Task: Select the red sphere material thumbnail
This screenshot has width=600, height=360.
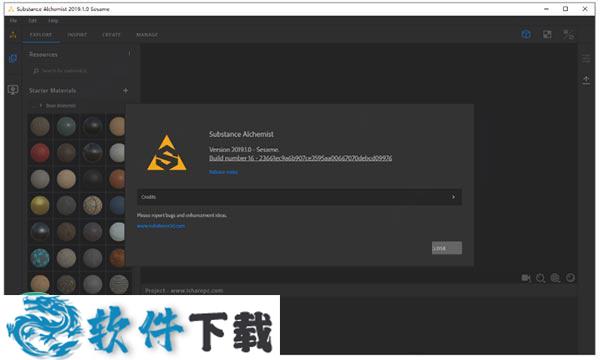Action: click(40, 153)
